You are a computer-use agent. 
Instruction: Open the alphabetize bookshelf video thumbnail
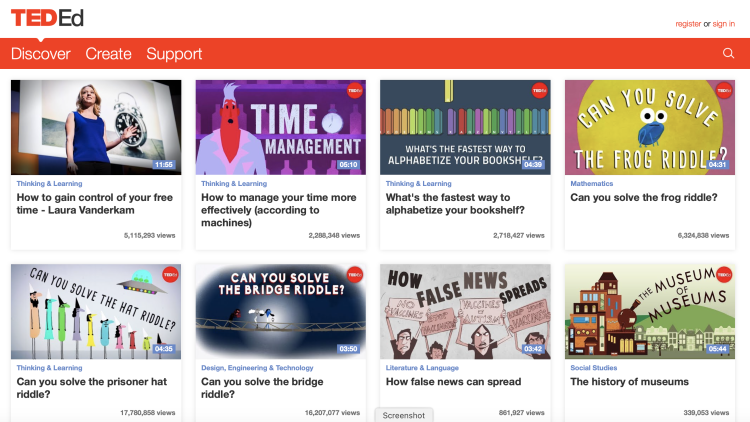pyautogui.click(x=465, y=127)
